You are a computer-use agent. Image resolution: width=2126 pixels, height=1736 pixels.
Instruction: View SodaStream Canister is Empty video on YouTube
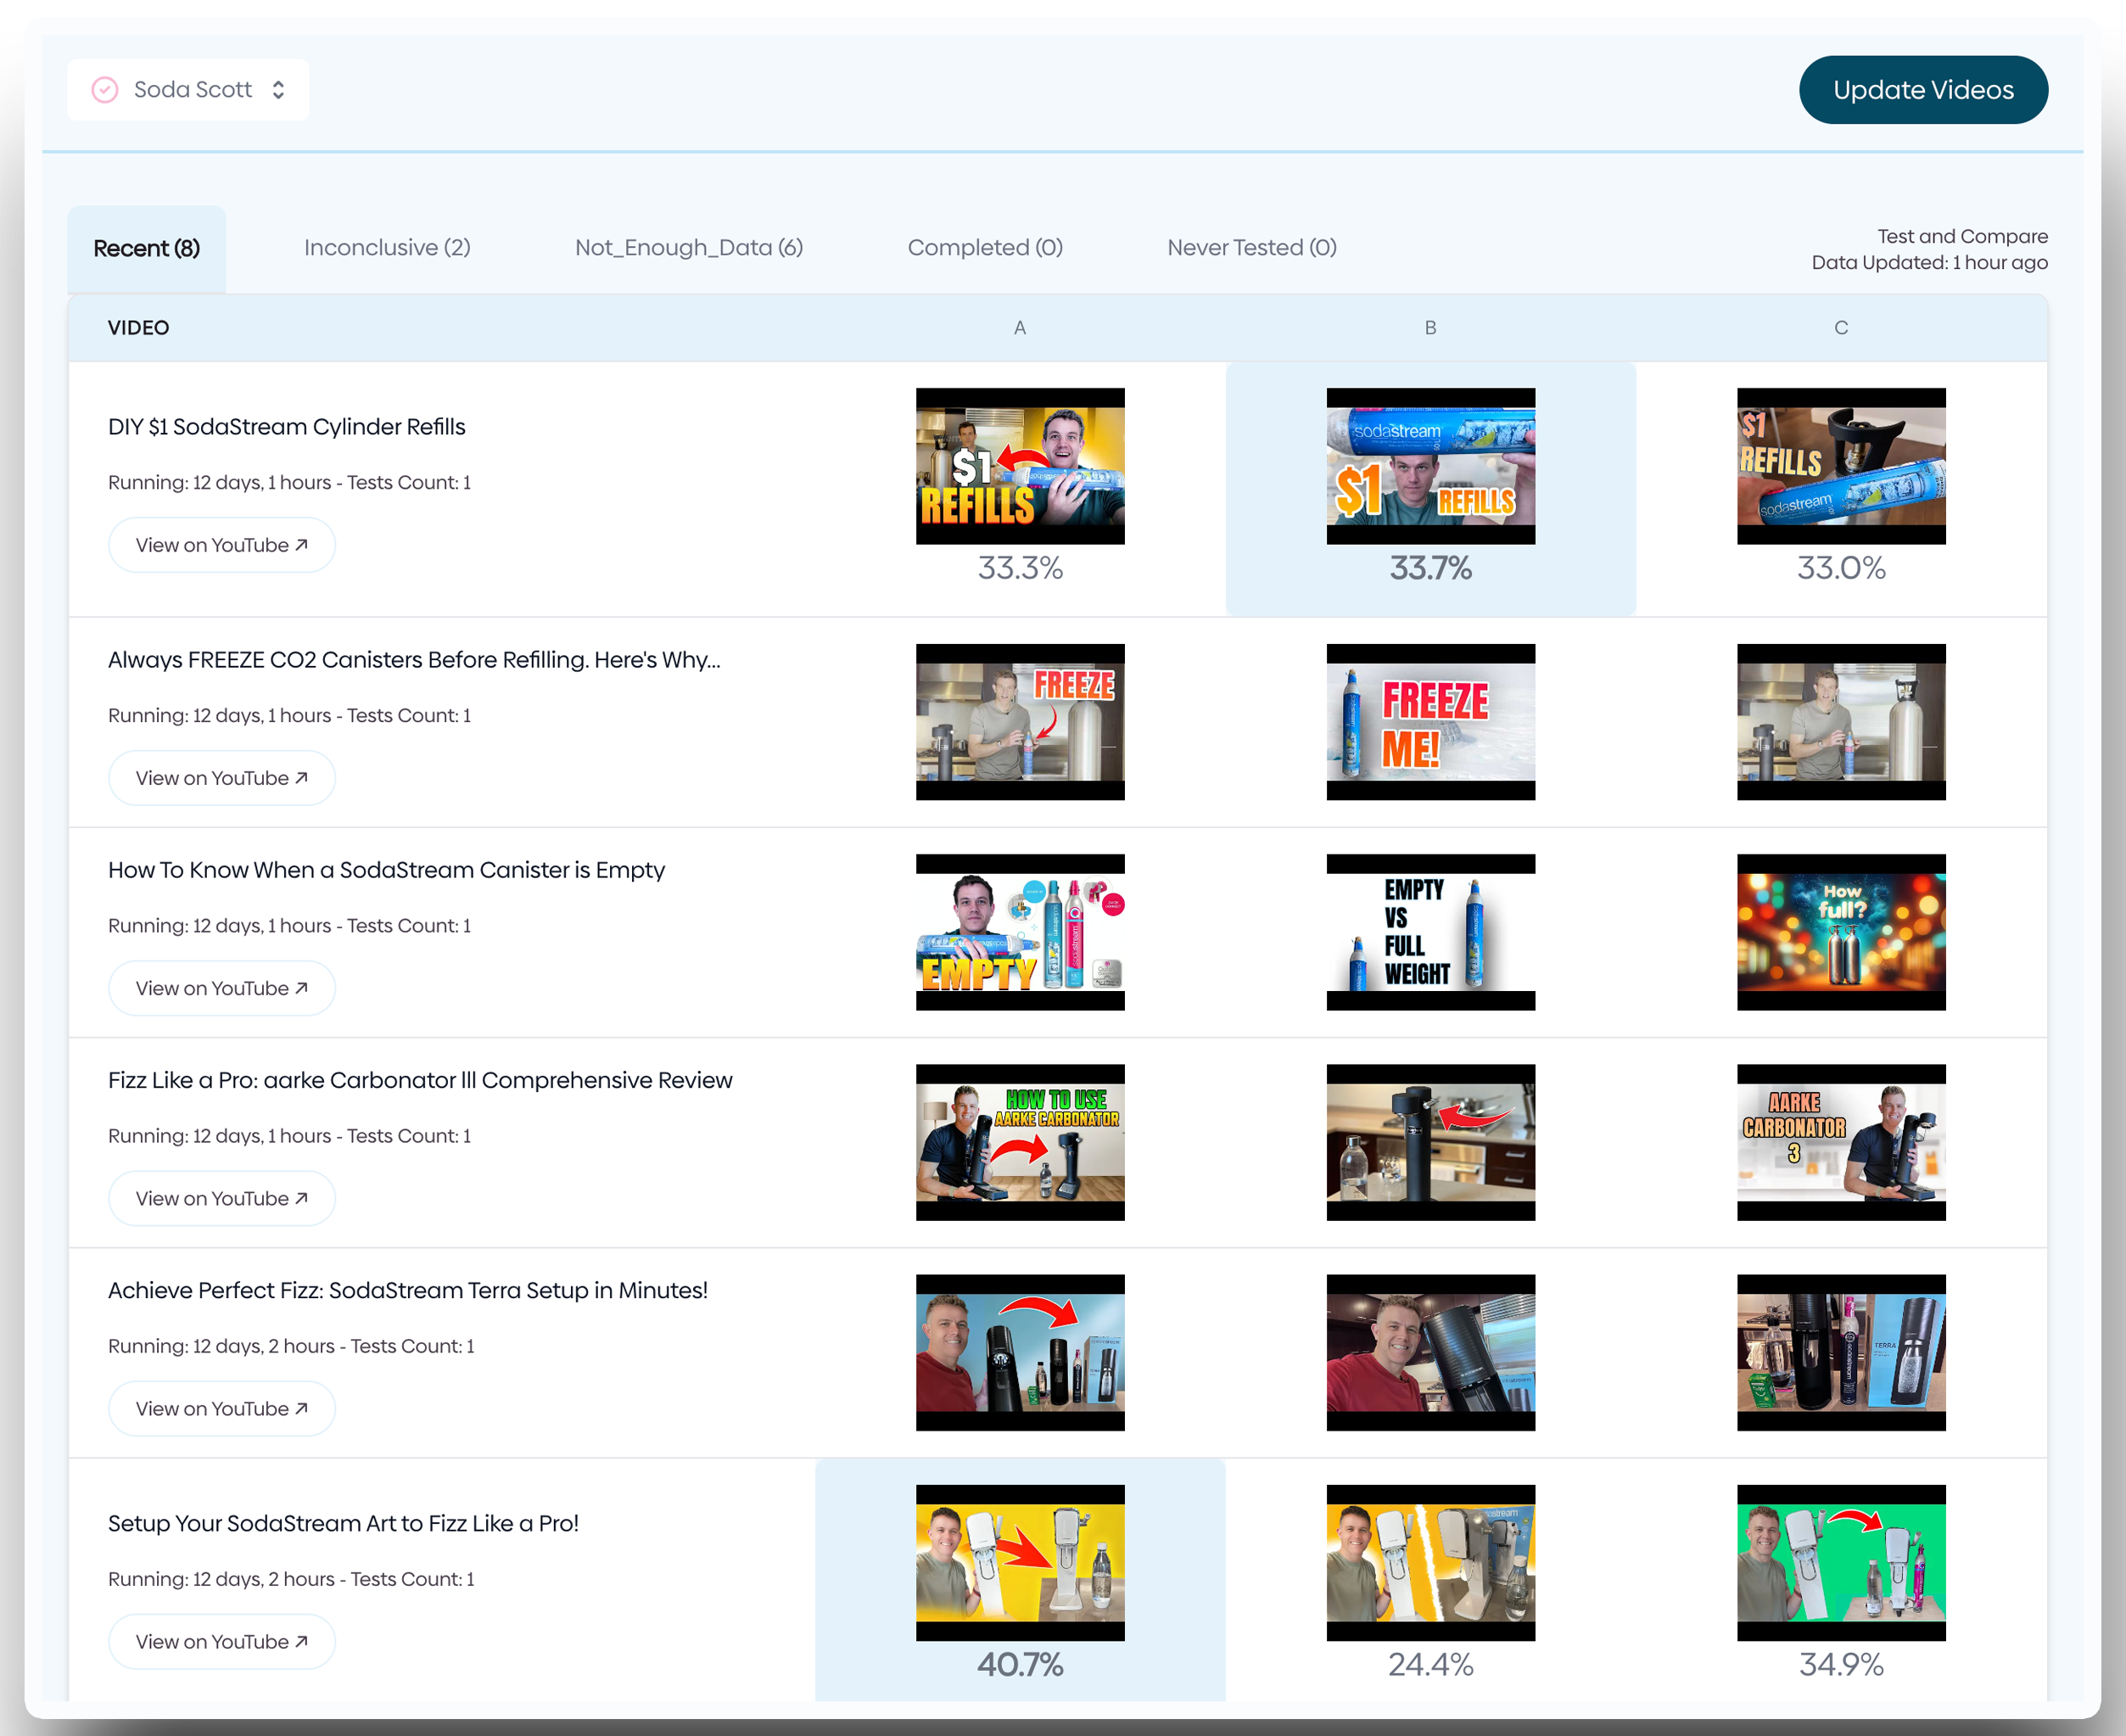222,988
